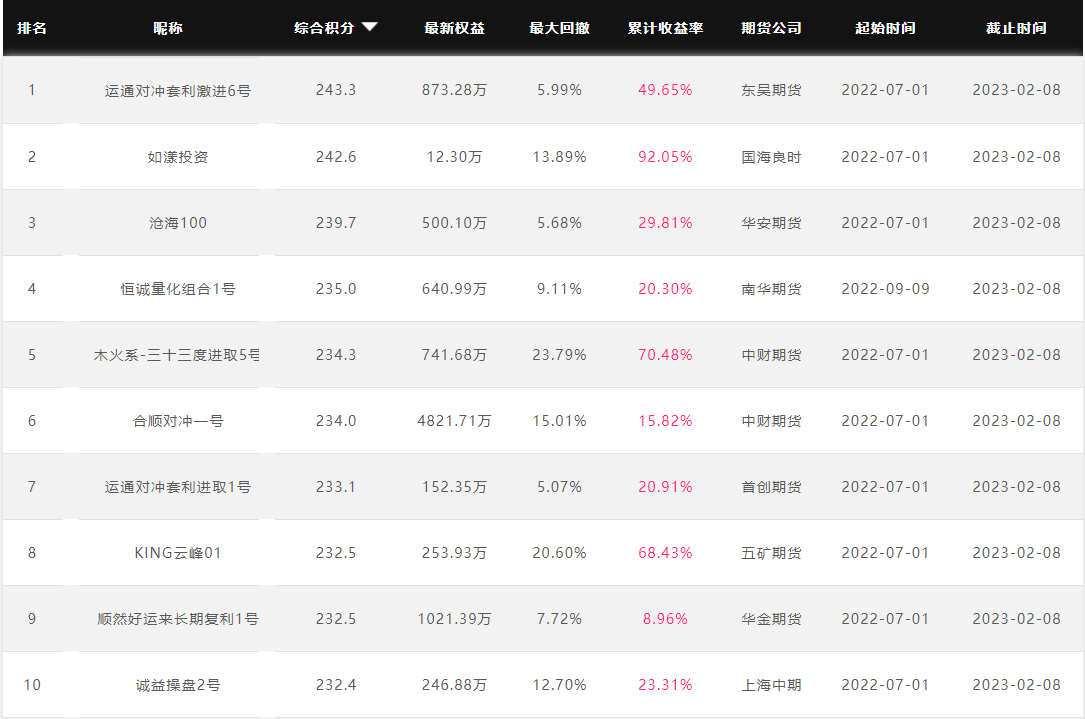
Task: Select futures company 华安期货
Action: pyautogui.click(x=771, y=223)
